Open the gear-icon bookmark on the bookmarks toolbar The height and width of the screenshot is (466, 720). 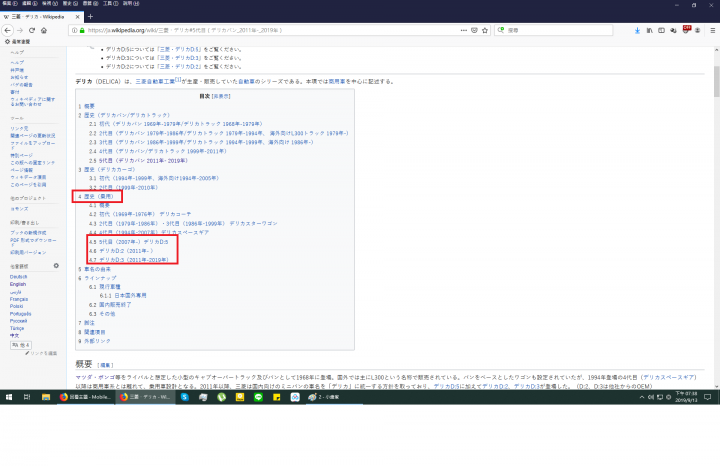[17, 41]
